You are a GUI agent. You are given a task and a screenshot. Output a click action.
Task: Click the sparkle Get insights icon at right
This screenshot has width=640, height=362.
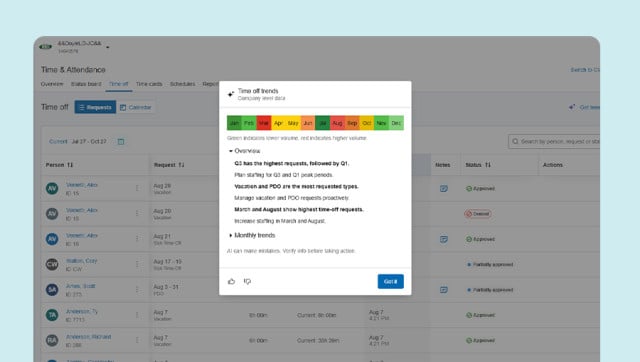pyautogui.click(x=572, y=107)
